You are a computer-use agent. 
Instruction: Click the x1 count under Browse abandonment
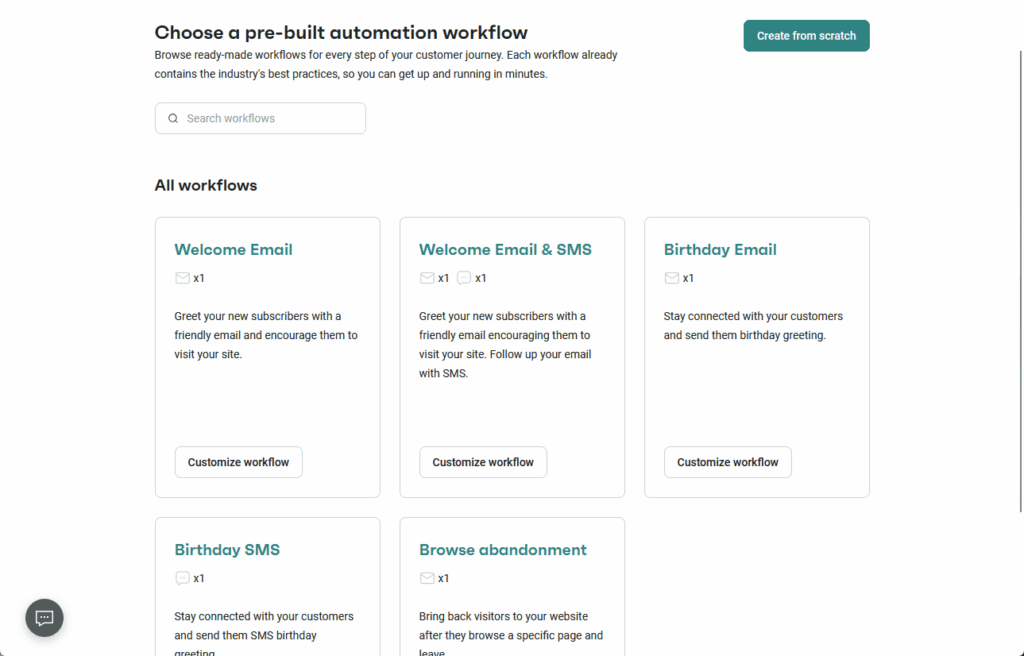click(443, 578)
